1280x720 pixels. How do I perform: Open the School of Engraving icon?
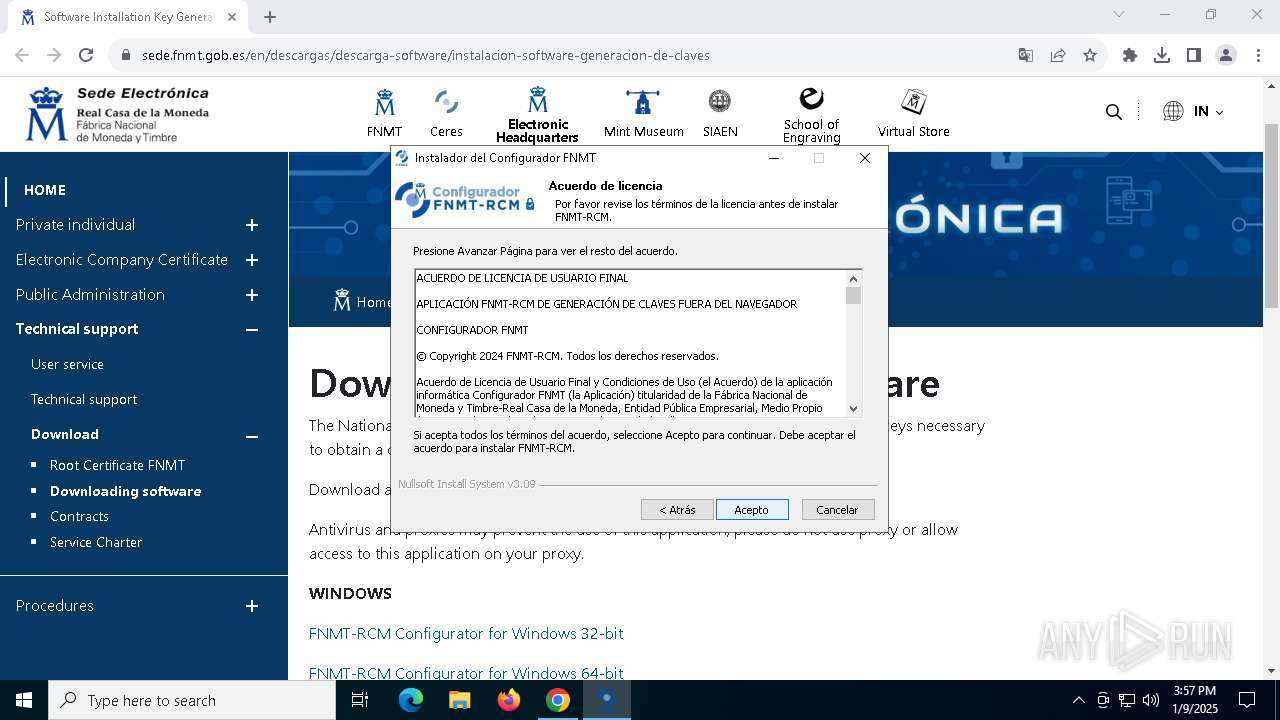(811, 98)
